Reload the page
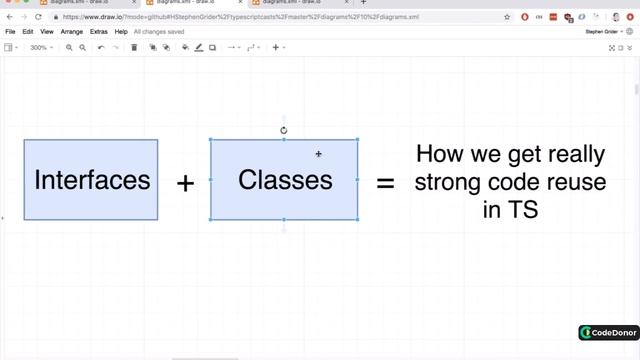The width and height of the screenshot is (640, 360). 38,17
